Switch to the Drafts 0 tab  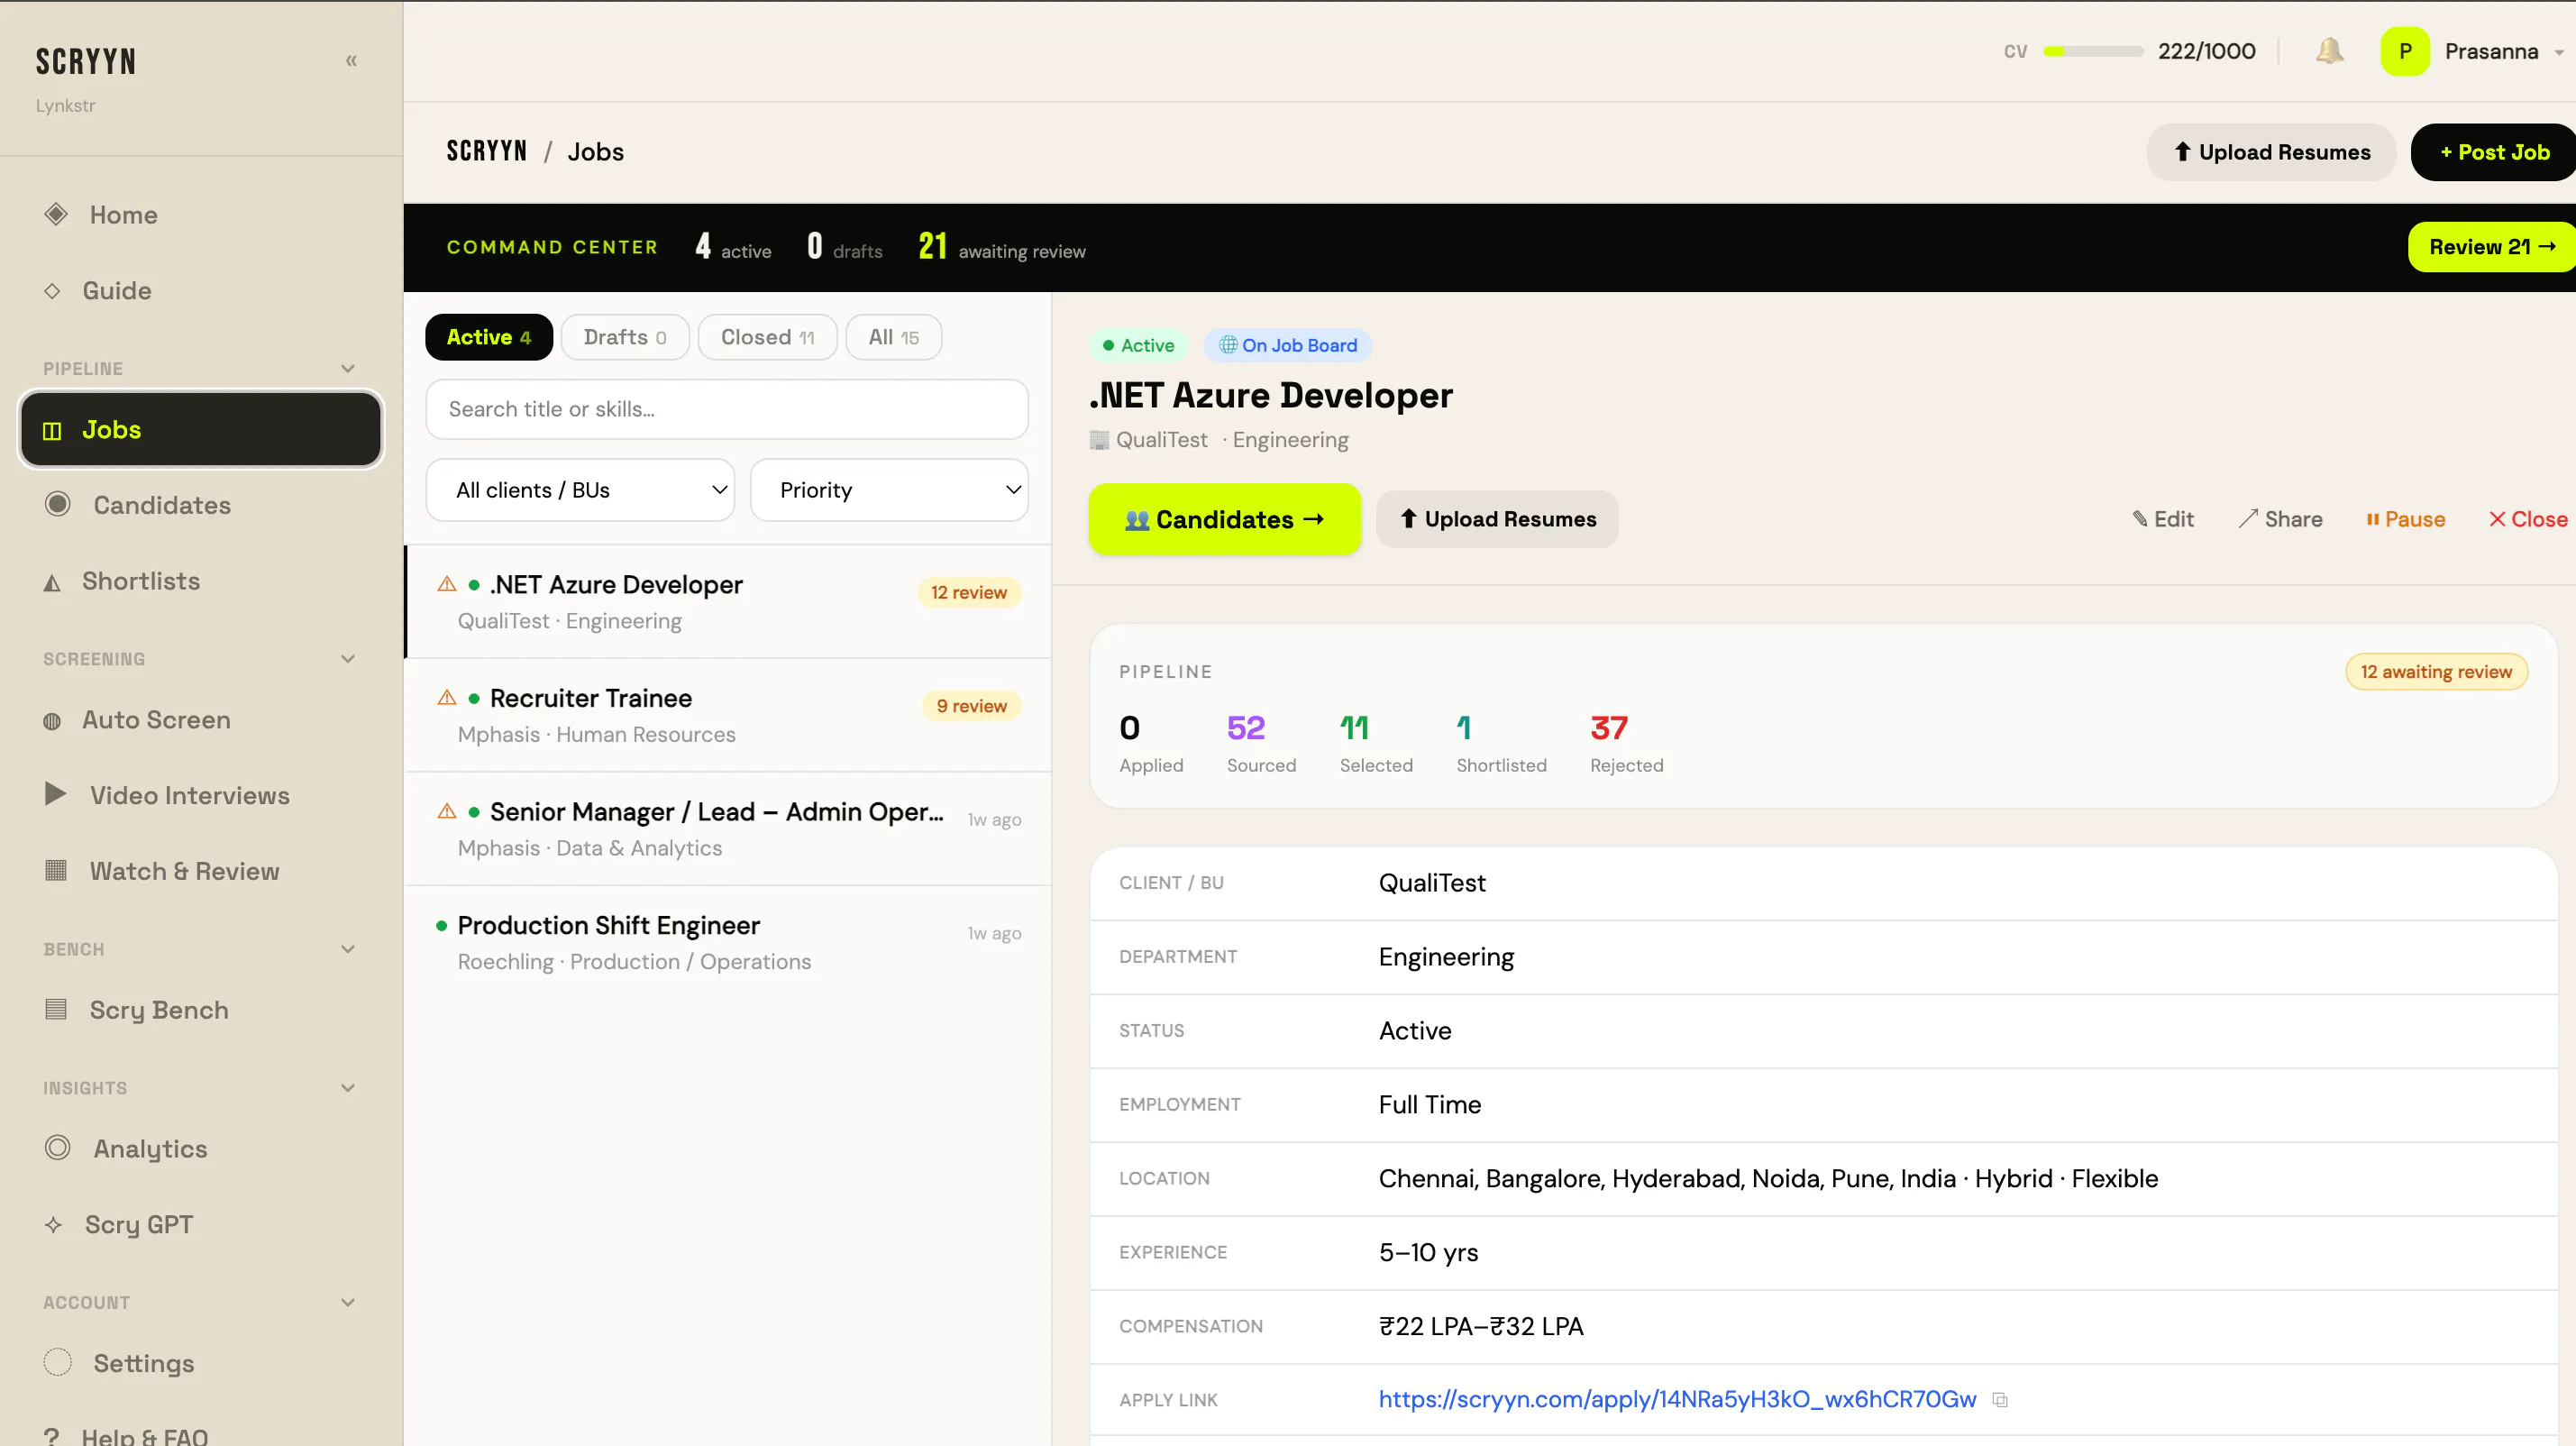point(625,337)
